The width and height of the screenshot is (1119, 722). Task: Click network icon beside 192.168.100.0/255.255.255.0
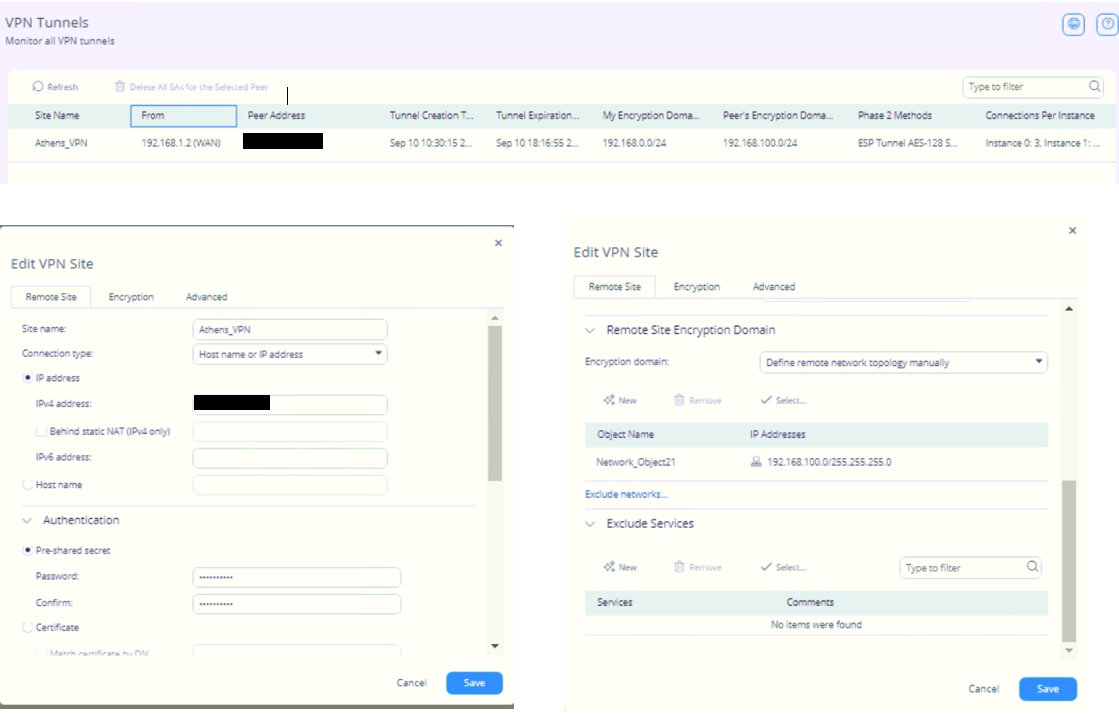756,462
